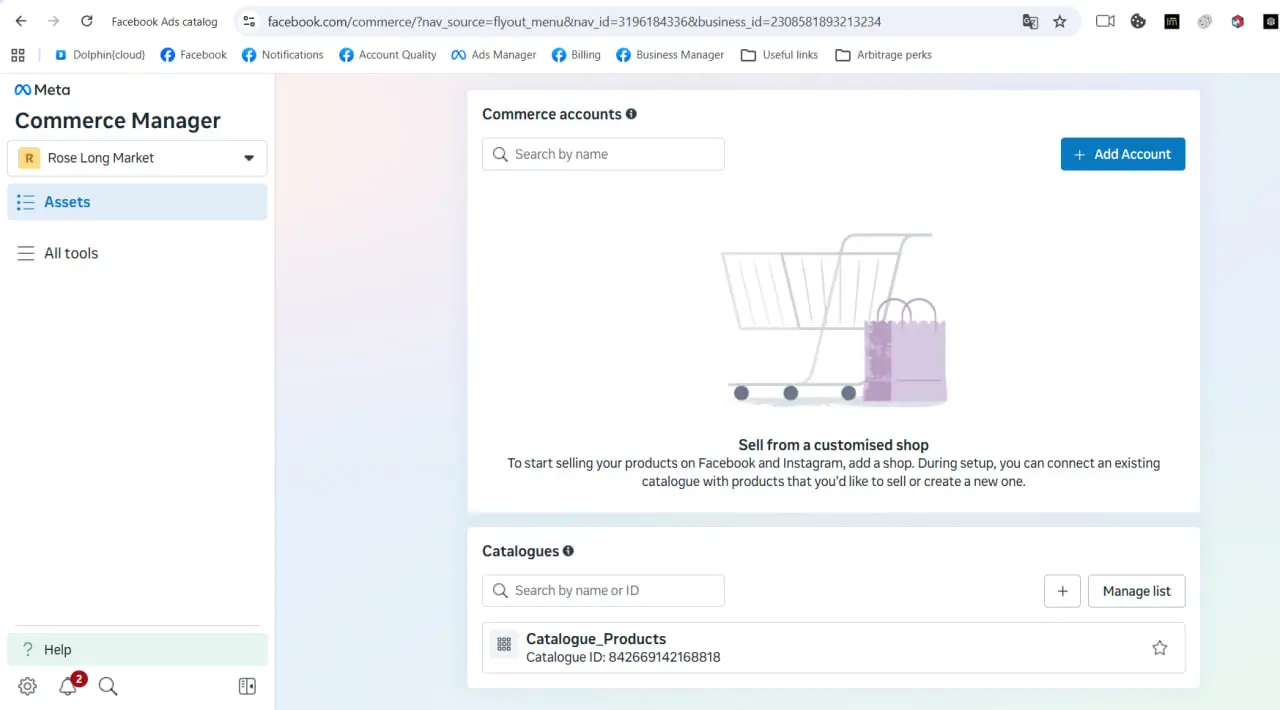Collapse sidebar using the panel toggle icon
The height and width of the screenshot is (710, 1280).
coord(247,686)
